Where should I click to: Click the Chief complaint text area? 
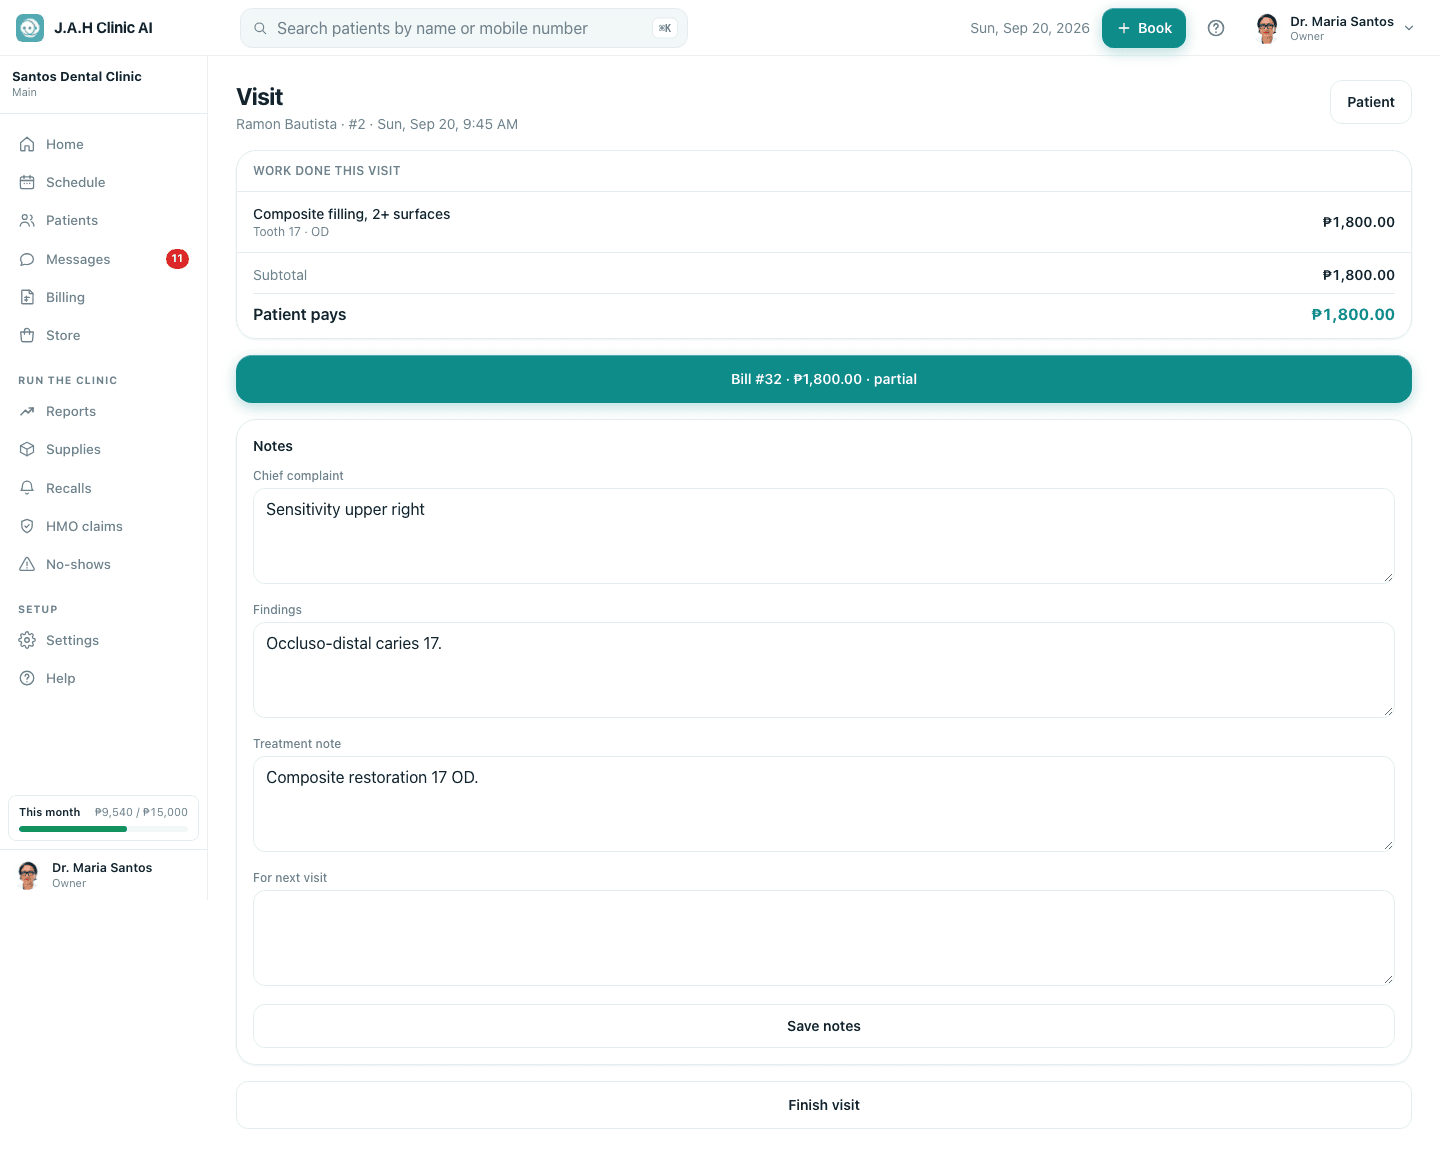pos(824,536)
